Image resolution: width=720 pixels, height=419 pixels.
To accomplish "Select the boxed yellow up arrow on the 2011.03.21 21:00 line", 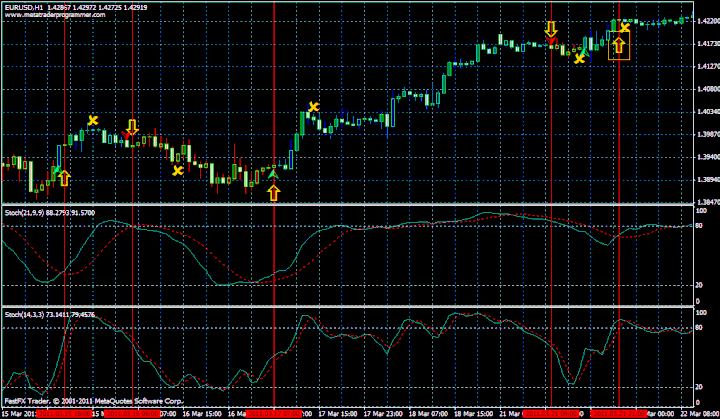I will point(619,45).
